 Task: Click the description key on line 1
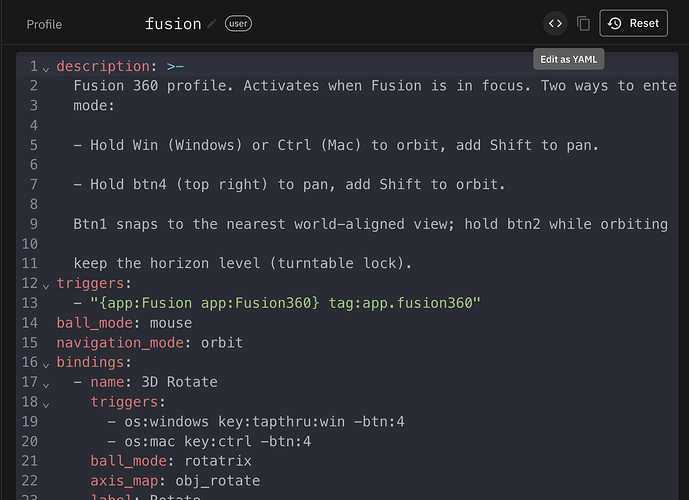point(103,66)
